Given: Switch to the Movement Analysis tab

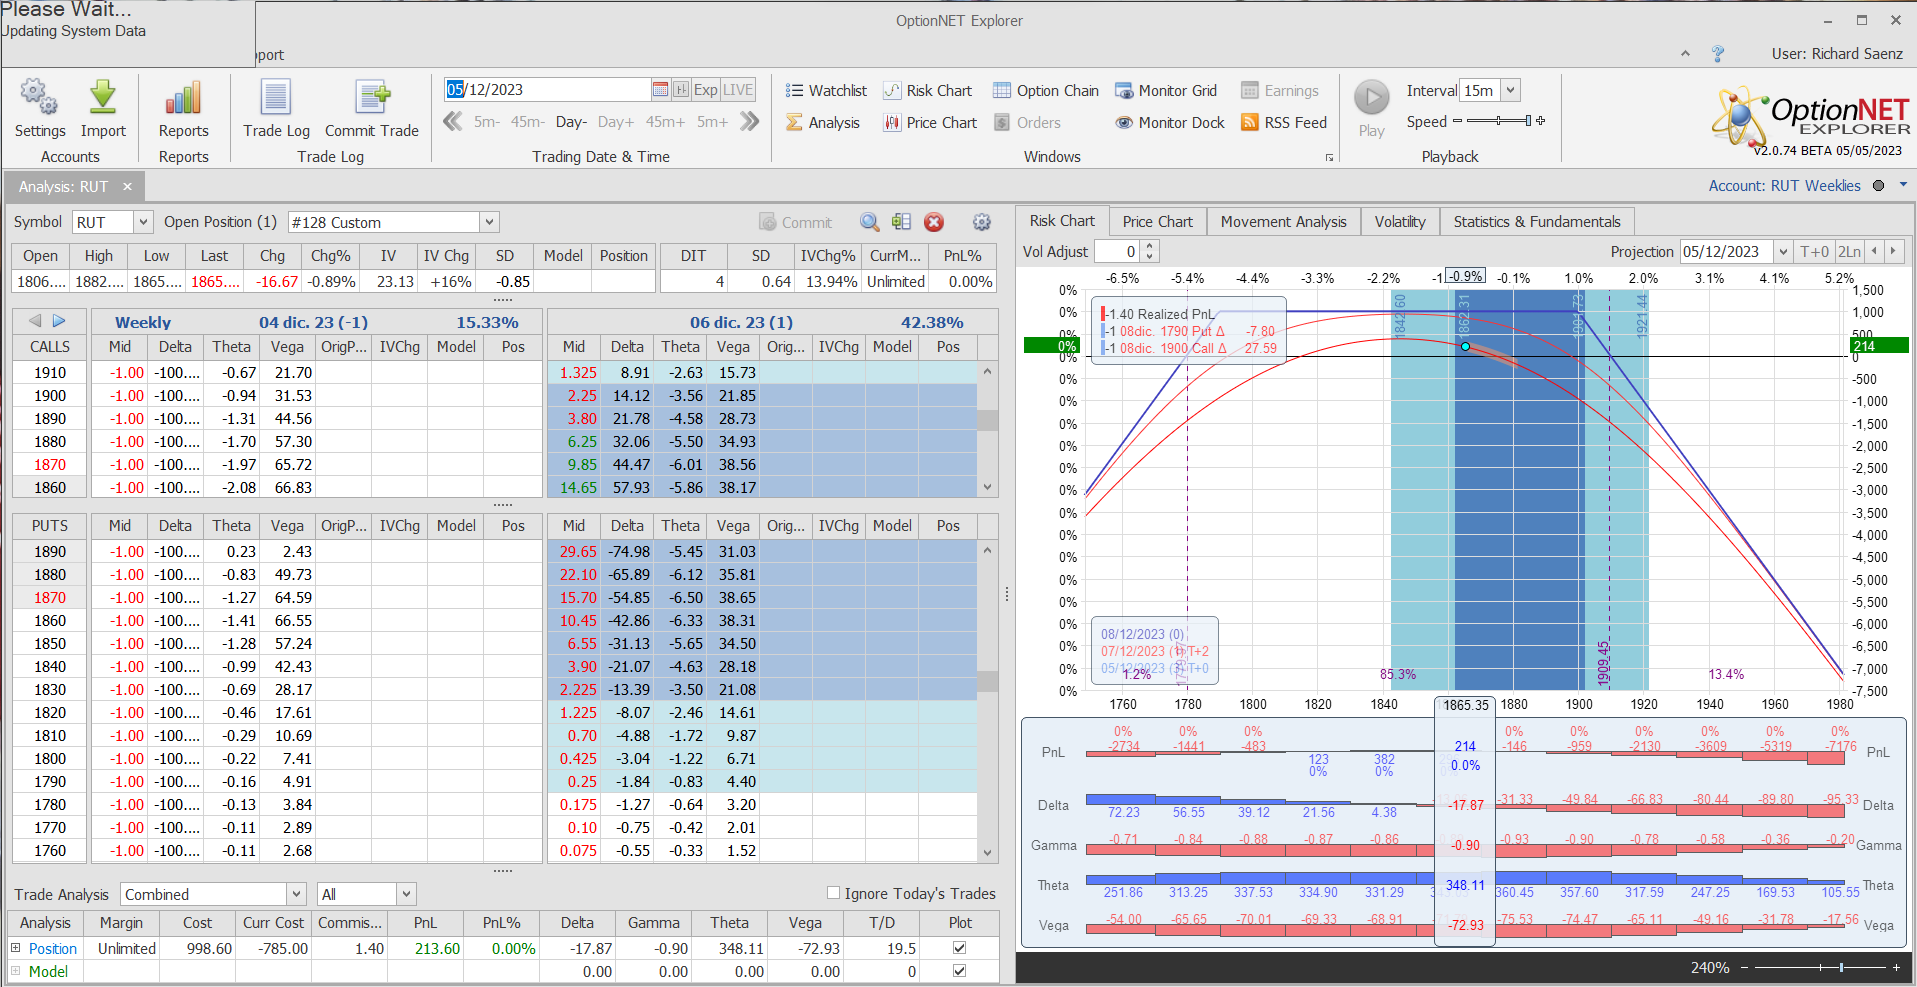Looking at the screenshot, I should [x=1283, y=221].
